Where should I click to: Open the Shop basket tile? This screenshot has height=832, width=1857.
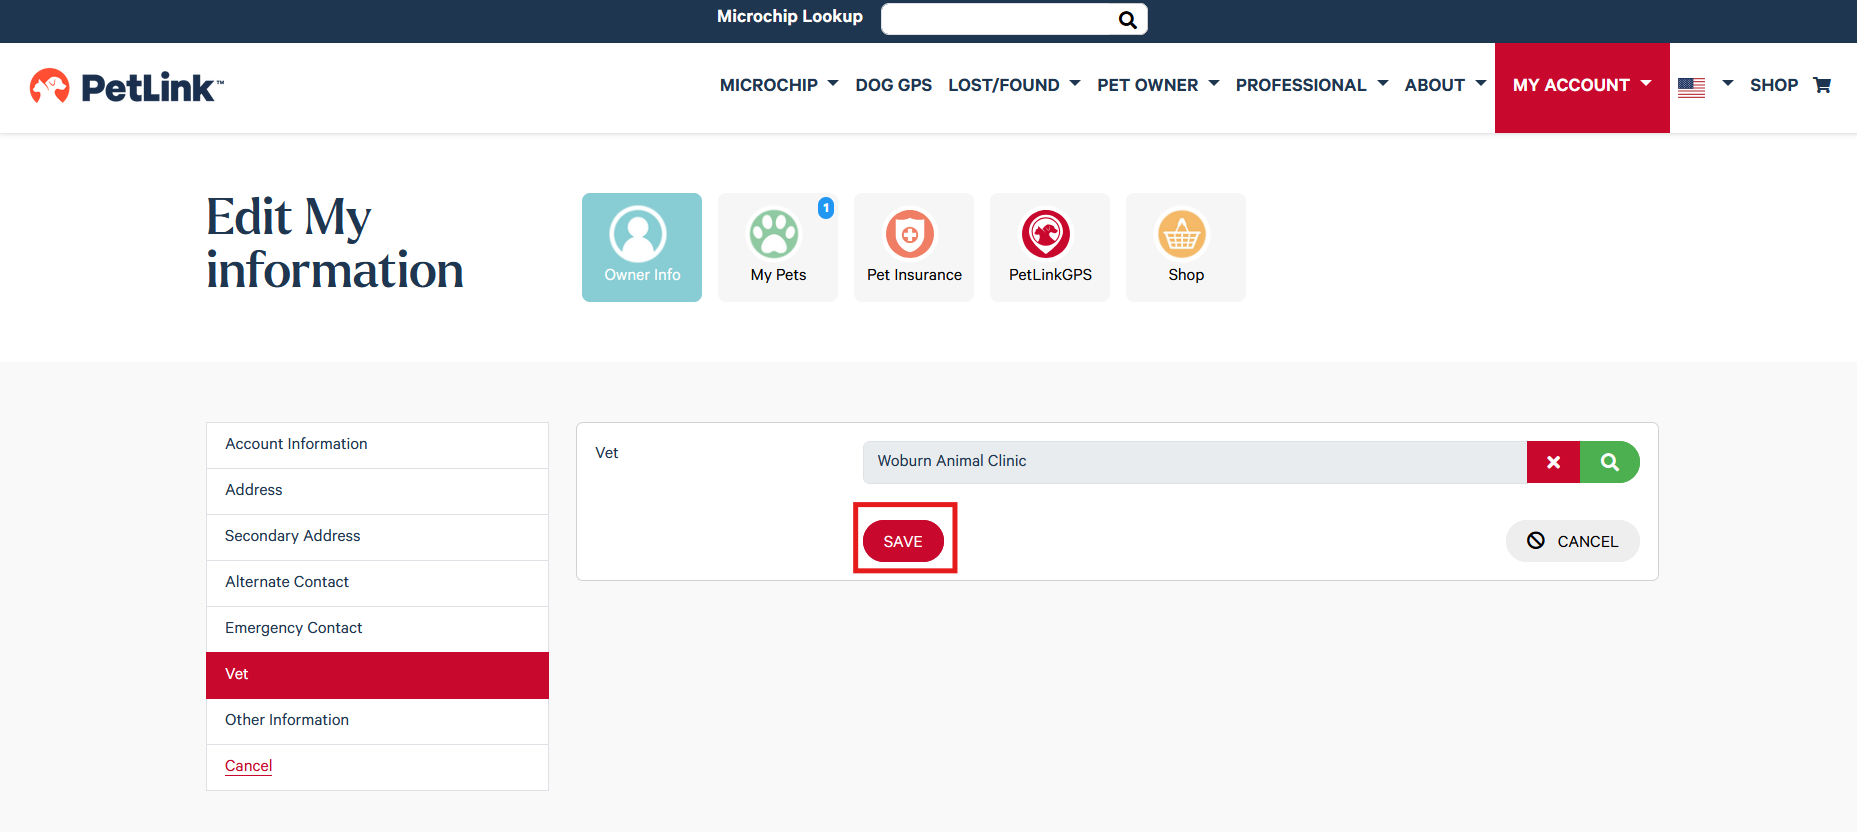[1186, 247]
